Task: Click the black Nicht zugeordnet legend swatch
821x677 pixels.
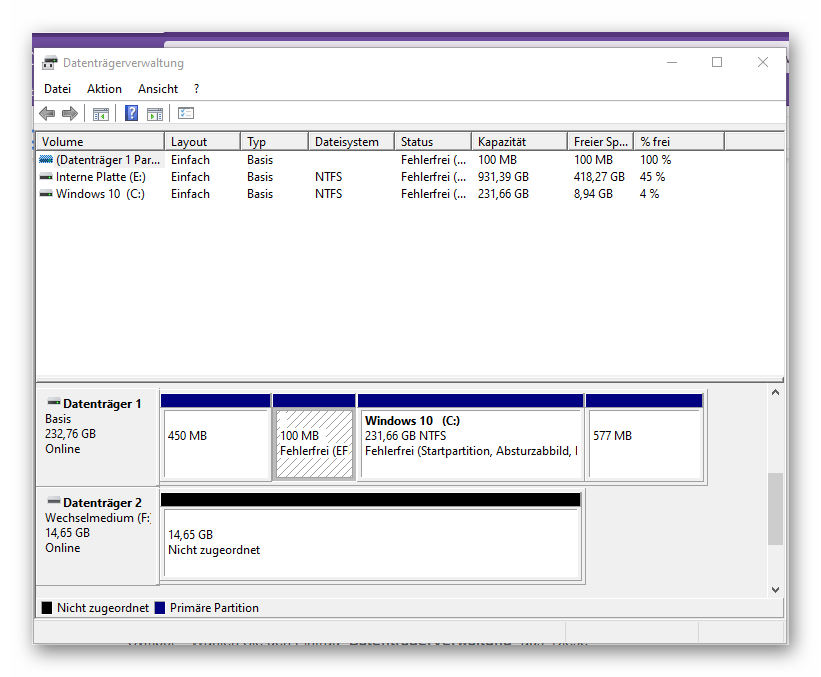Action: 47,607
